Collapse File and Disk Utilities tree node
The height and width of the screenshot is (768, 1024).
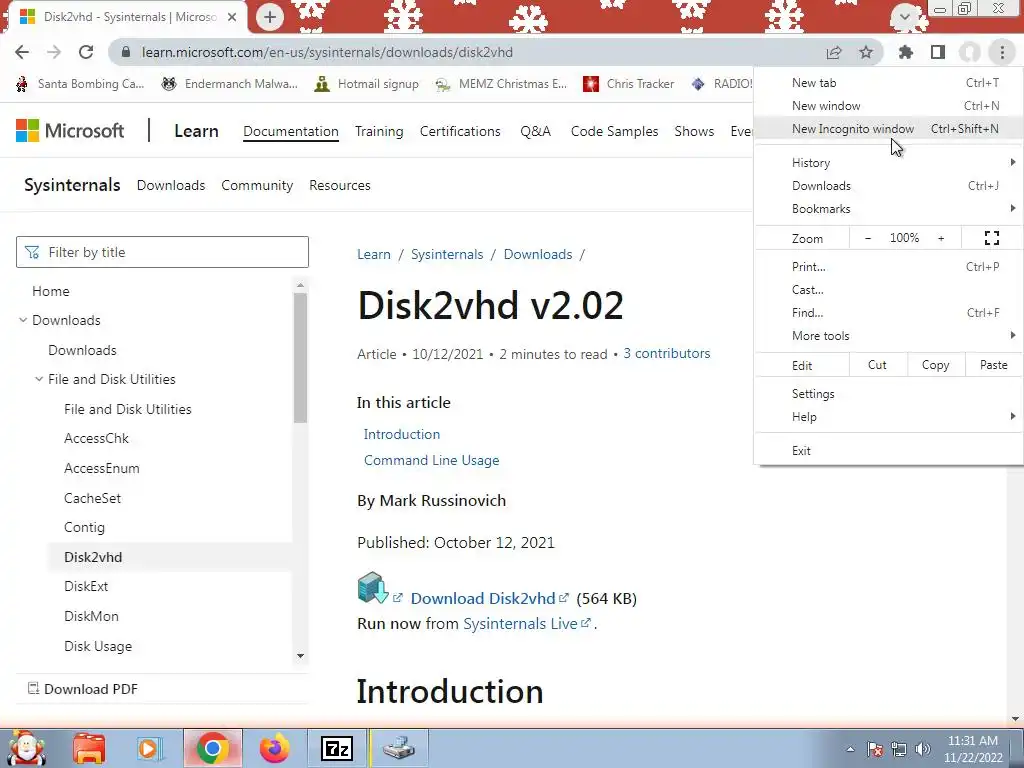(39, 379)
